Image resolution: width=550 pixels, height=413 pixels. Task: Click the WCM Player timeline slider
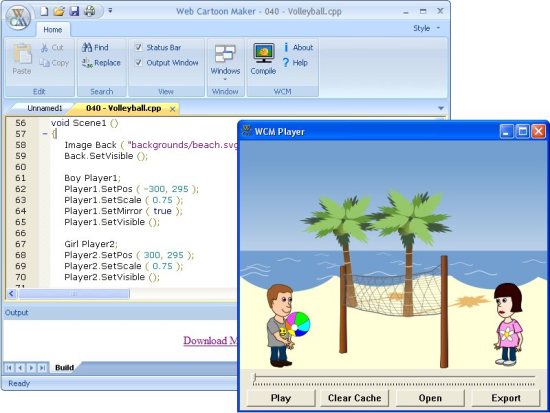394,380
